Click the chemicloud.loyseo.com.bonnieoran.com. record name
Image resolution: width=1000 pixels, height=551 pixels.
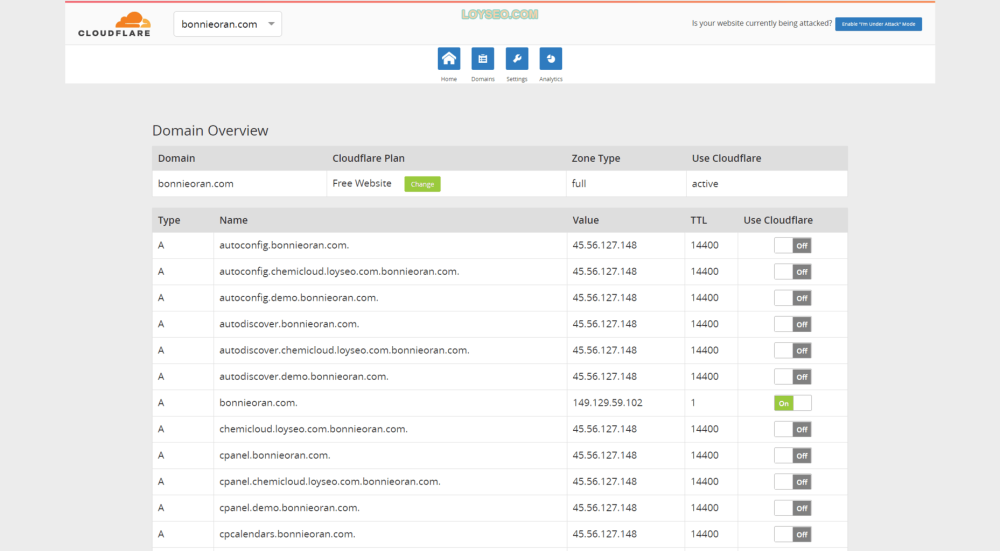313,429
